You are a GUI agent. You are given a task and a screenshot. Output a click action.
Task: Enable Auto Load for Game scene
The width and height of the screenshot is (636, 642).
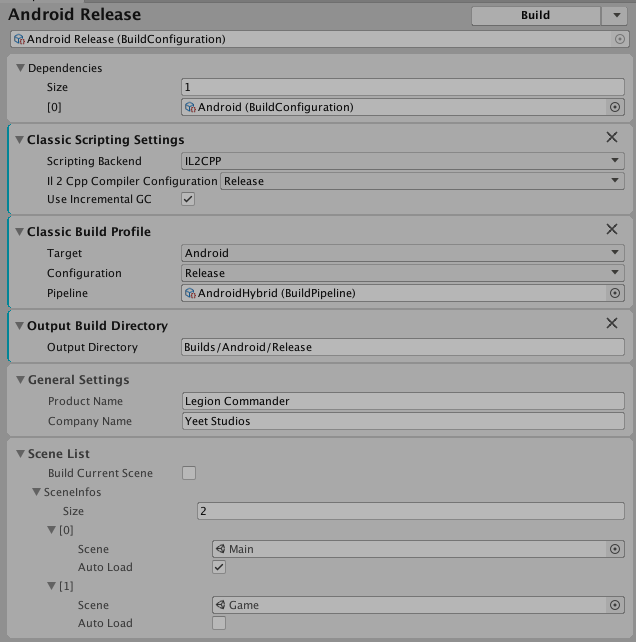point(219,623)
